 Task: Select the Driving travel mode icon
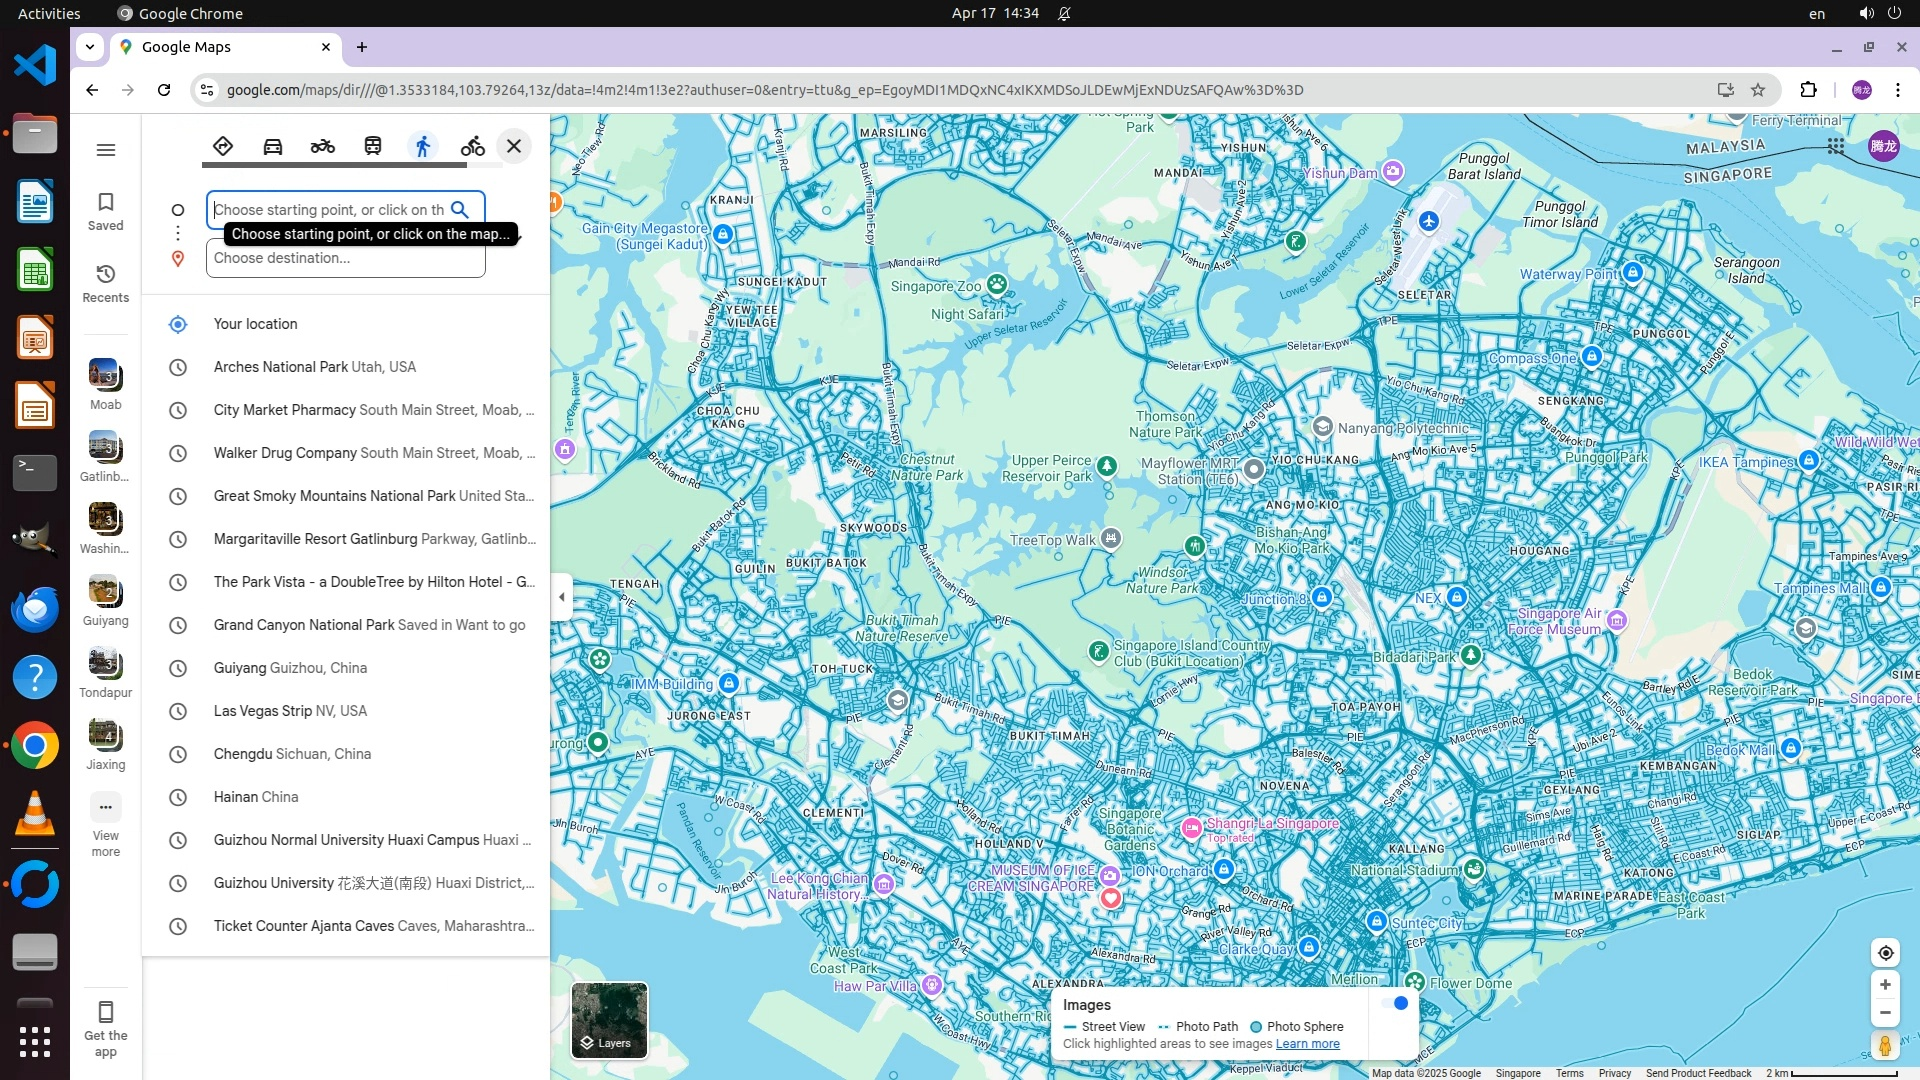coord(272,147)
